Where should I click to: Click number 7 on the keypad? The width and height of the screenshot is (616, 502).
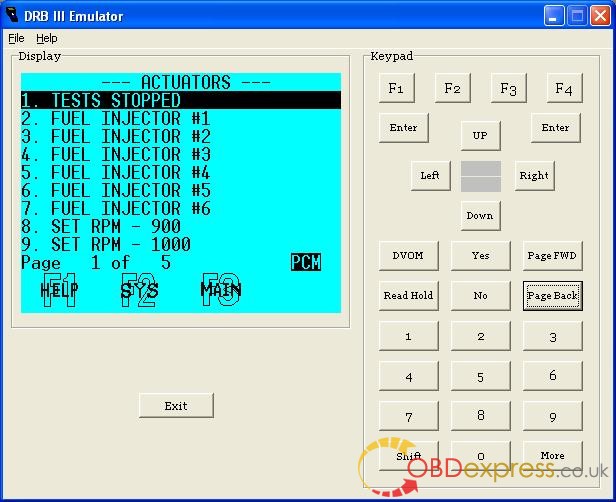[409, 416]
